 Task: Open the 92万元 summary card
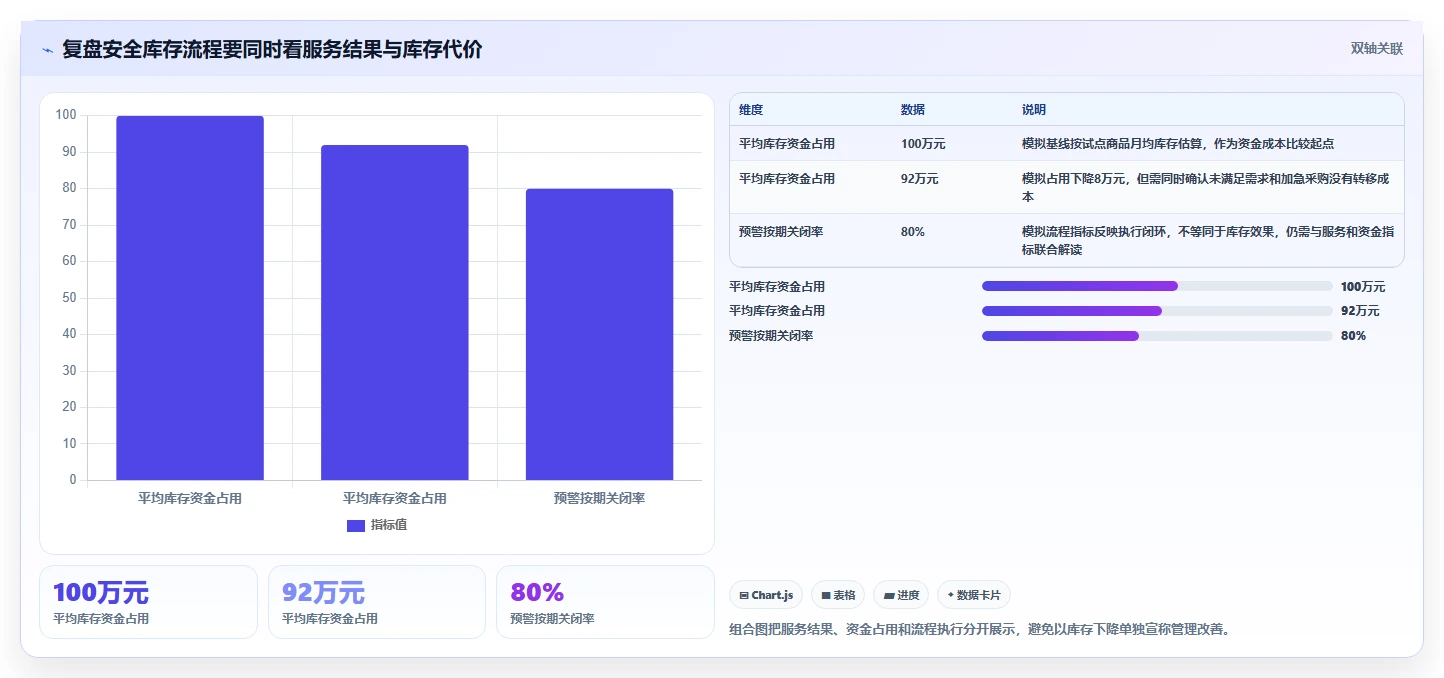377,602
